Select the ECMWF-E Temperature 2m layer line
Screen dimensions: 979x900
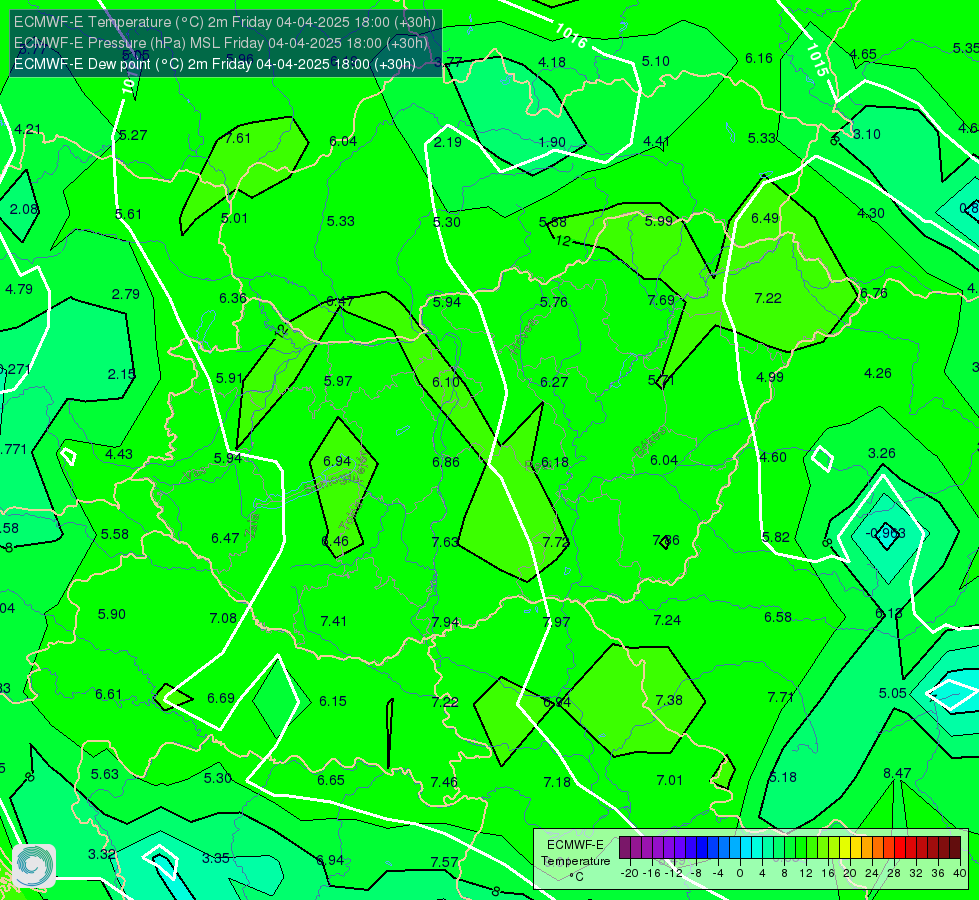[225, 22]
